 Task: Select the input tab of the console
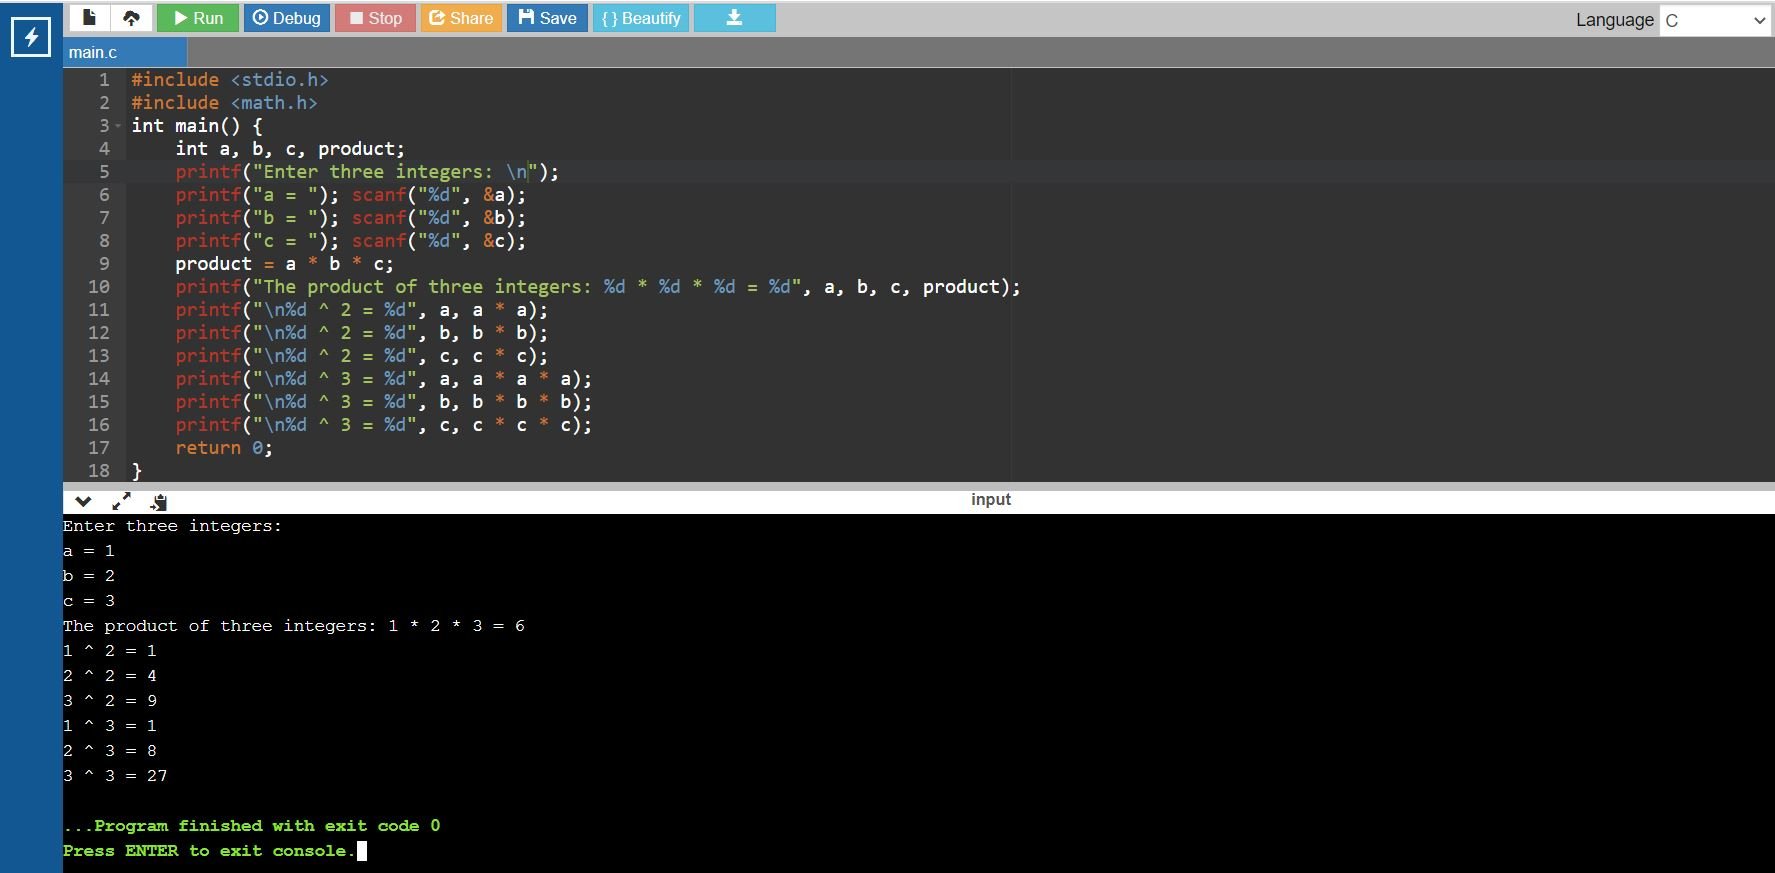click(x=990, y=499)
